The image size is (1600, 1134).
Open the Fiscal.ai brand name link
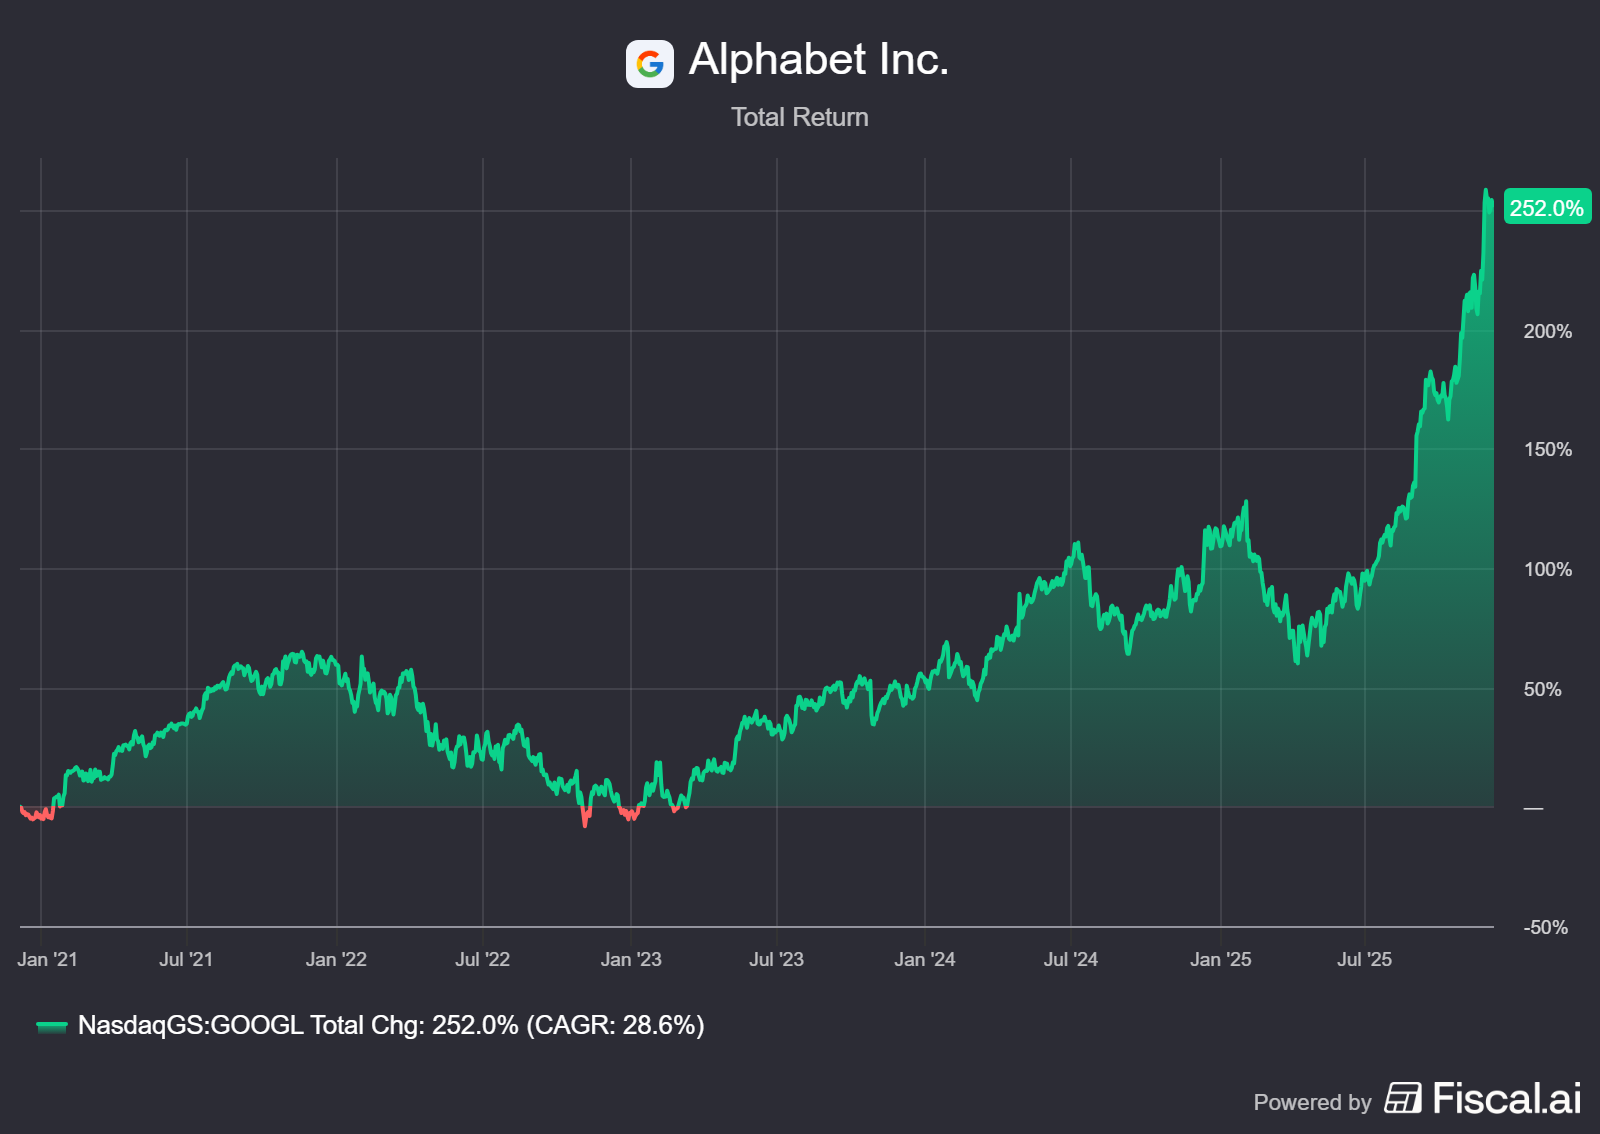1506,1098
